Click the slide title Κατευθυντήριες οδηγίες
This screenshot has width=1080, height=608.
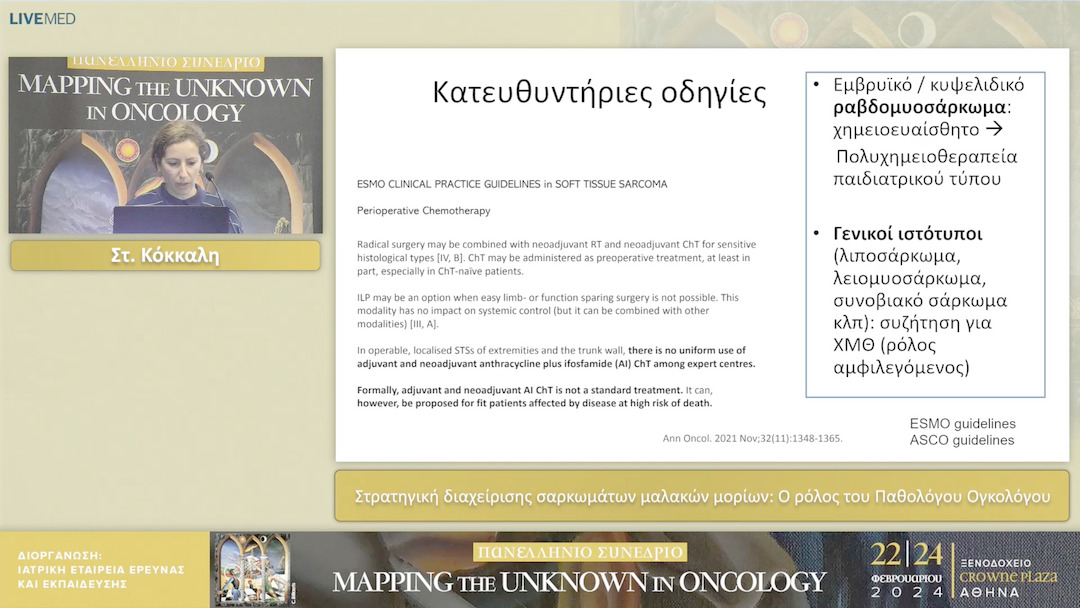pos(599,92)
